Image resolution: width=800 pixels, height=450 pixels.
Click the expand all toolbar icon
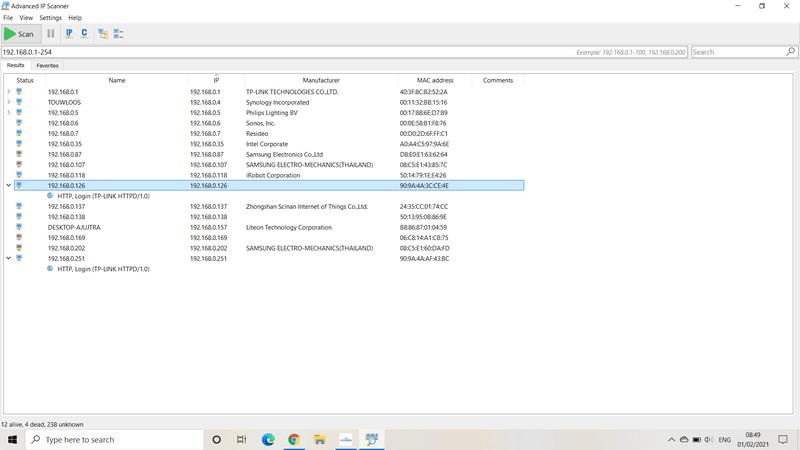[103, 34]
